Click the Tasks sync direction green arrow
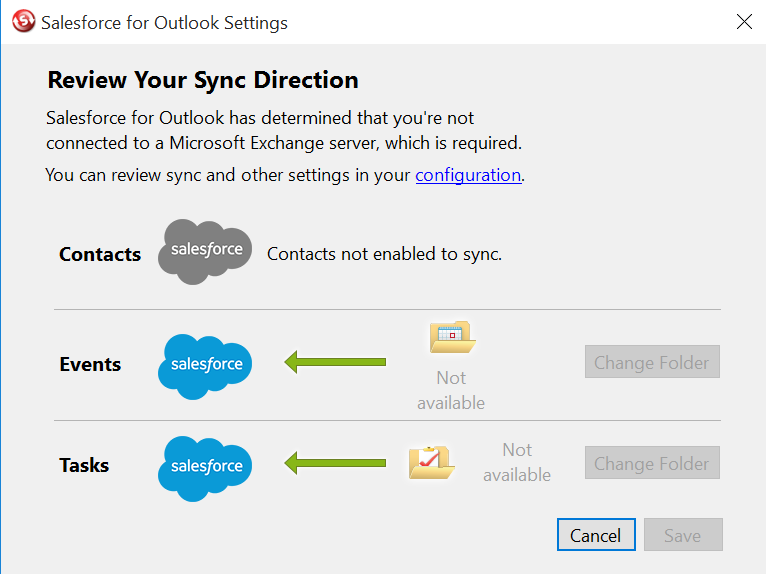Image resolution: width=766 pixels, height=574 pixels. (335, 463)
